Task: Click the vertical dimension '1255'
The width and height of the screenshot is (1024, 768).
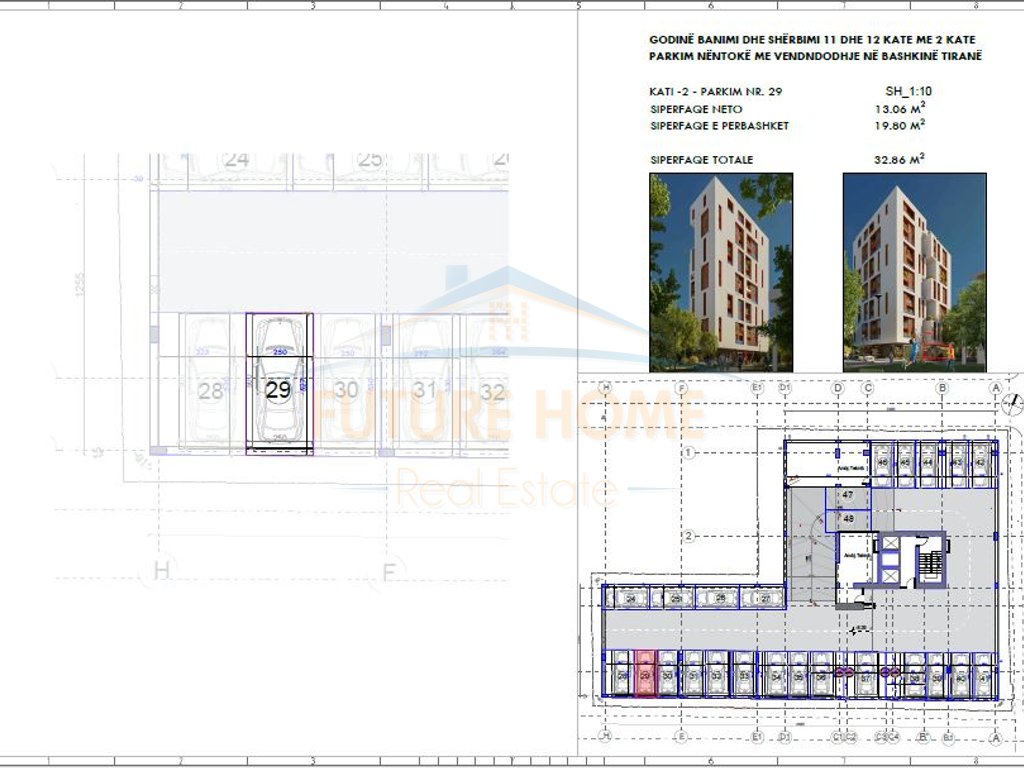Action: [80, 284]
